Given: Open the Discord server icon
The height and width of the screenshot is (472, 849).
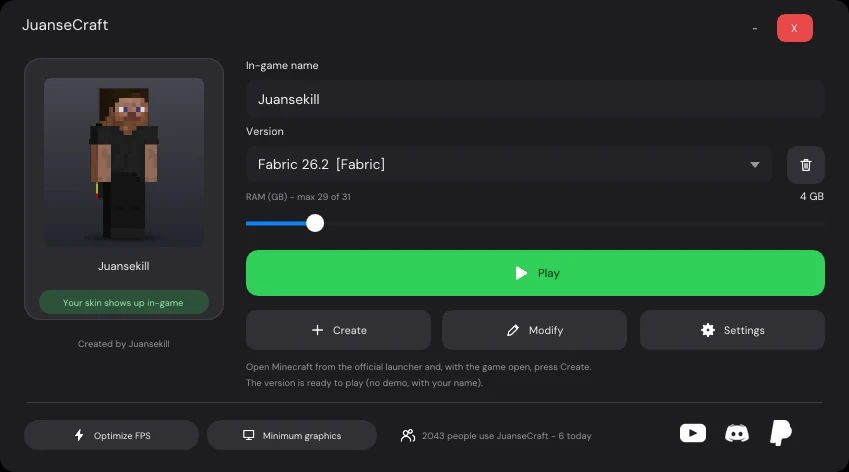Looking at the screenshot, I should (x=737, y=433).
